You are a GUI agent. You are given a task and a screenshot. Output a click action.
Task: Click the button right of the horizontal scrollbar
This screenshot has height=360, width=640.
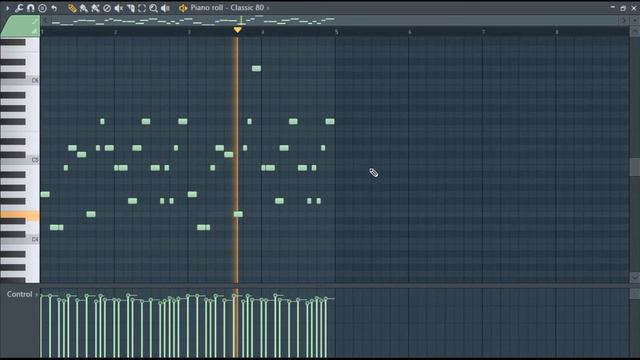coord(634,20)
